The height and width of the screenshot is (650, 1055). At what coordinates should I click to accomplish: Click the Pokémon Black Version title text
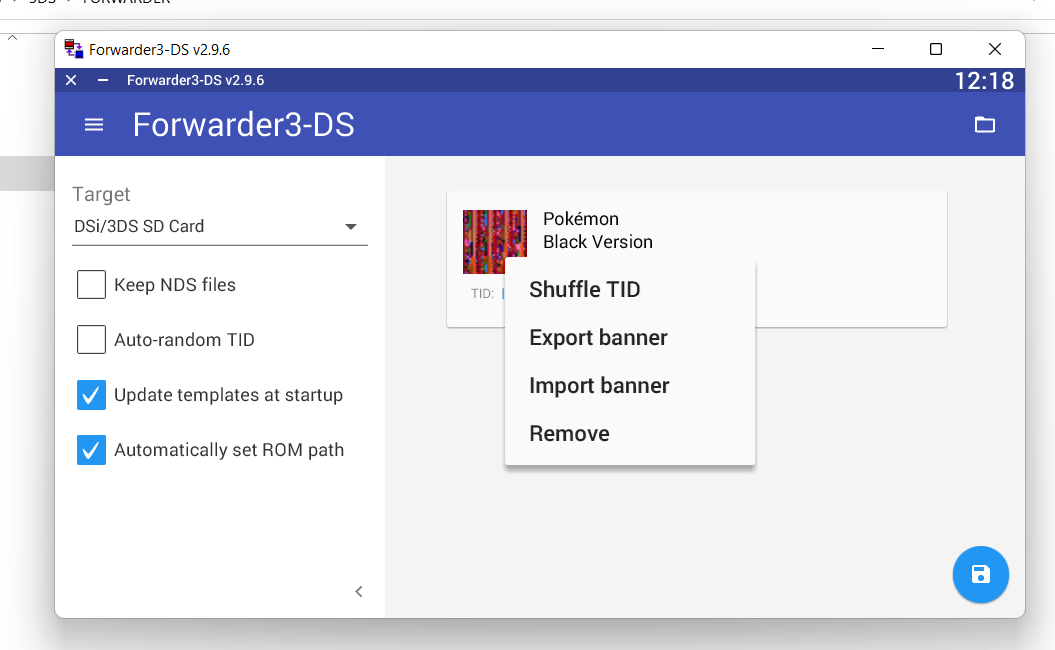pos(597,230)
